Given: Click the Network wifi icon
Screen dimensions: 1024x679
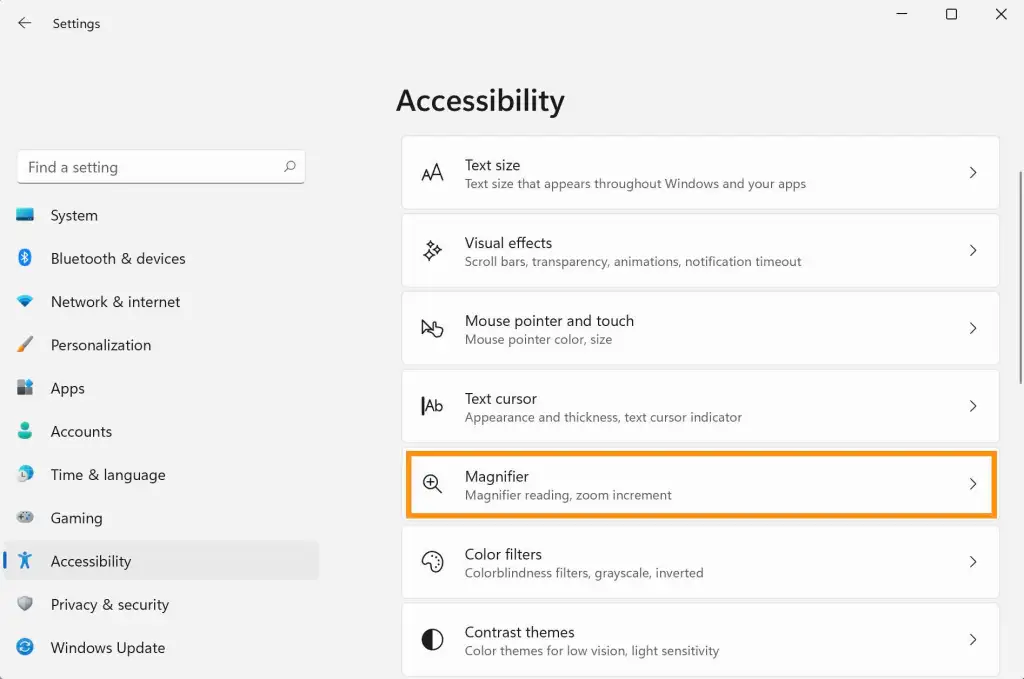Looking at the screenshot, I should click(25, 301).
